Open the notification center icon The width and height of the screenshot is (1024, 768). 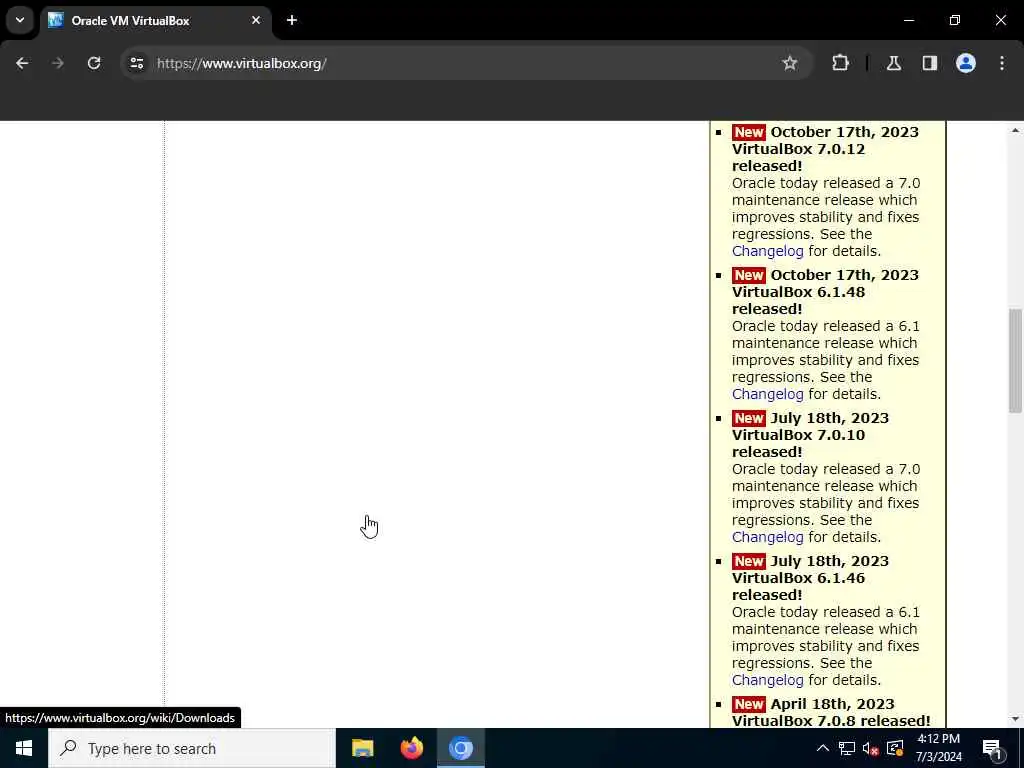click(992, 748)
